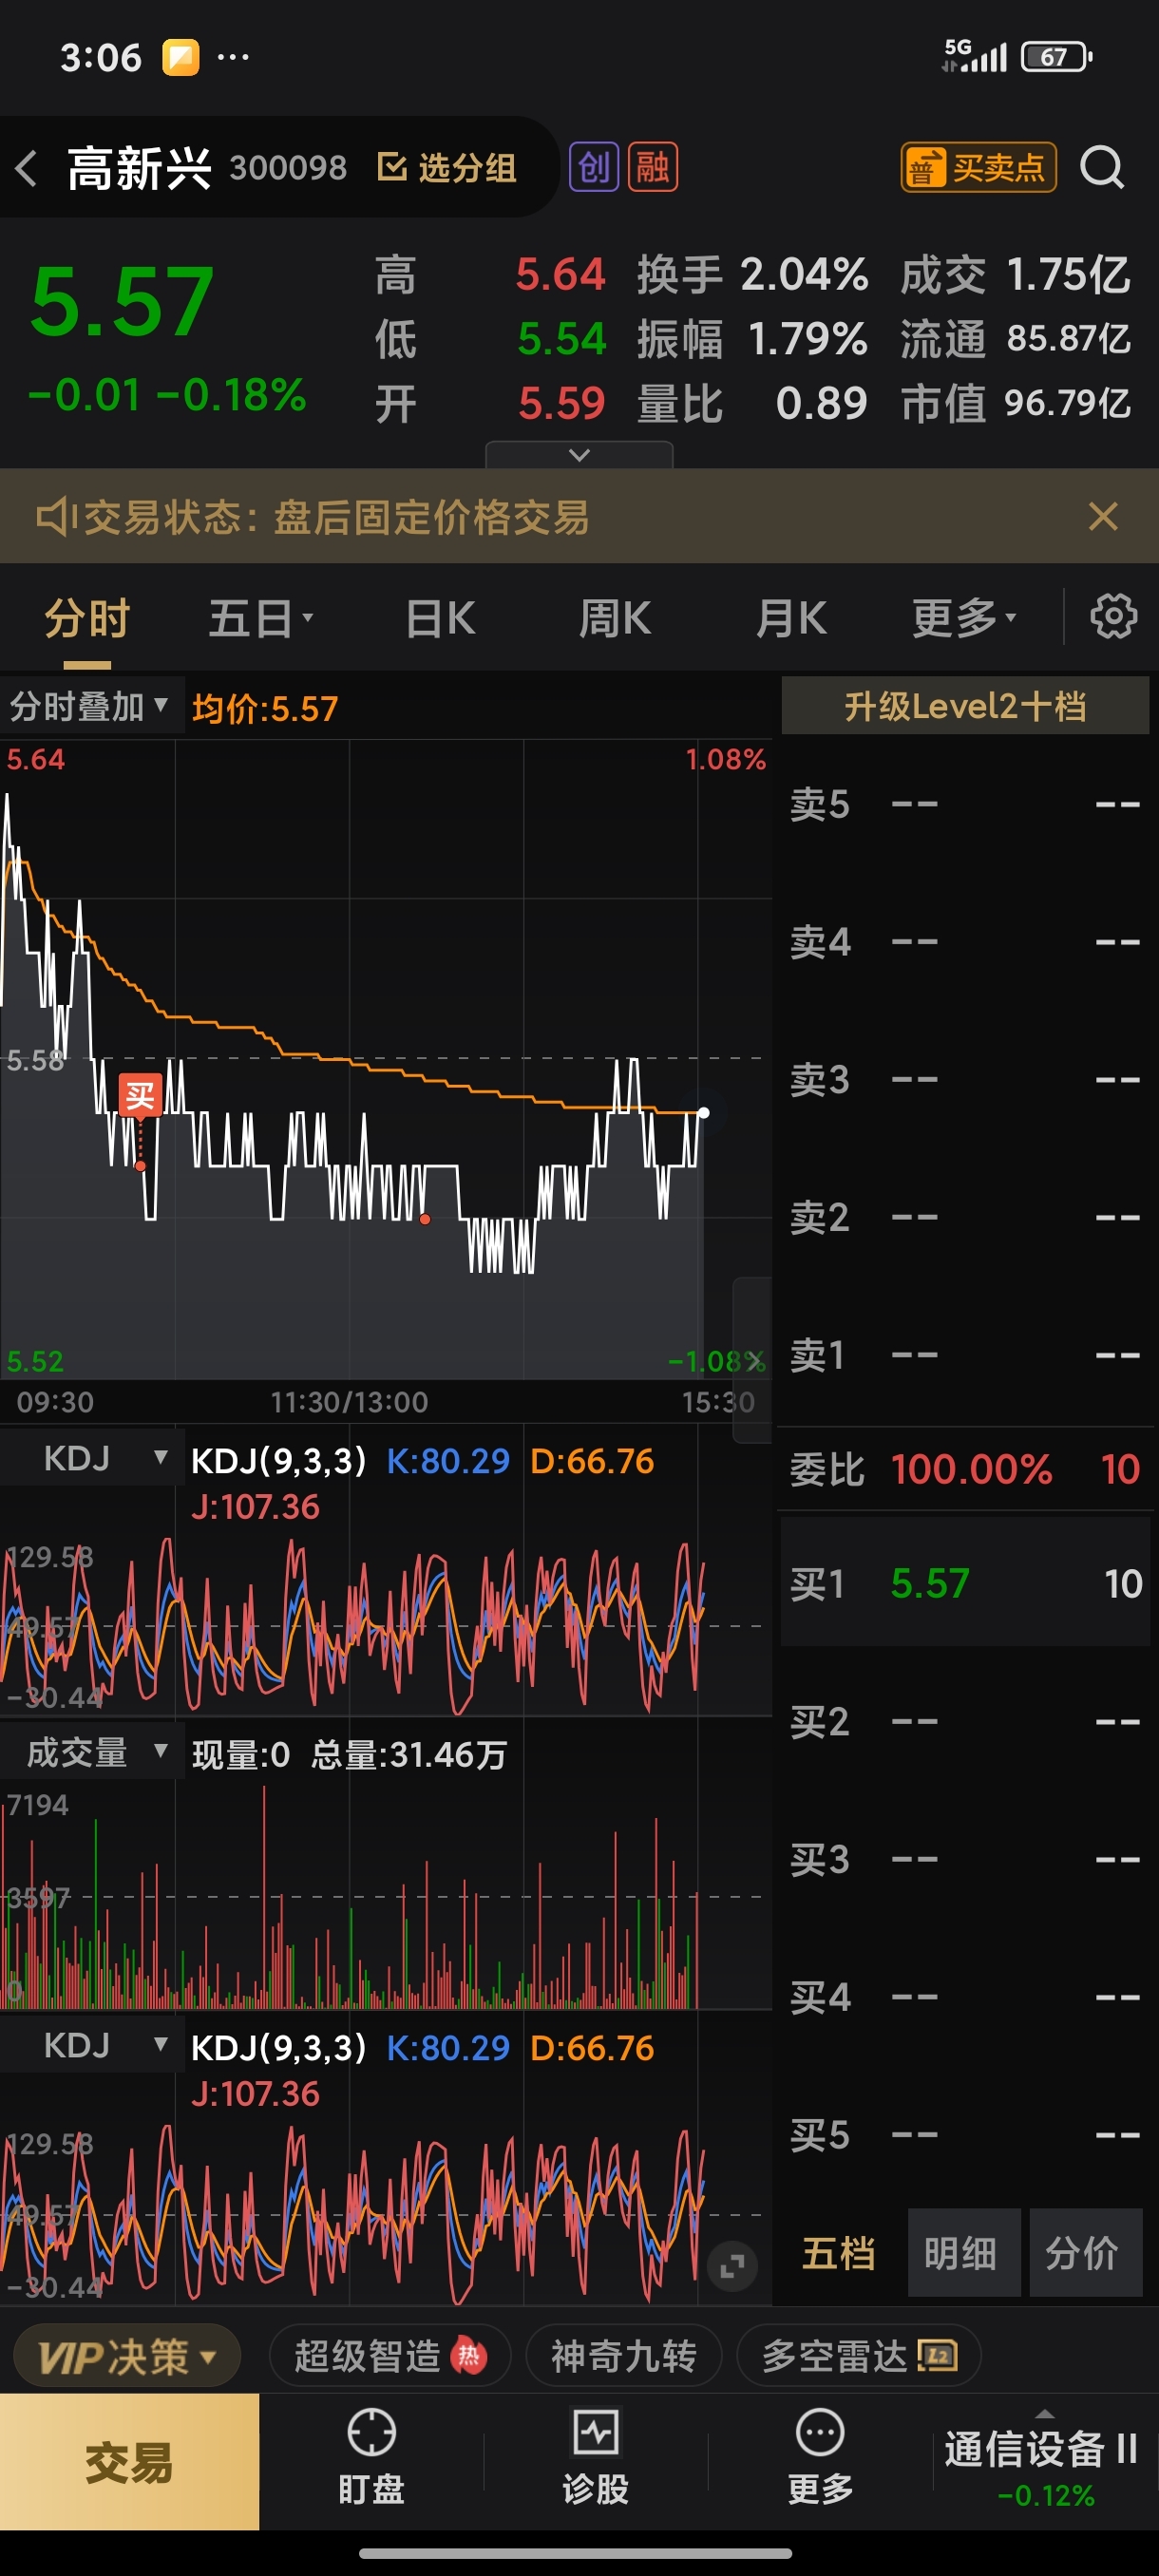
Task: Switch to the 周K tab
Action: tap(615, 618)
